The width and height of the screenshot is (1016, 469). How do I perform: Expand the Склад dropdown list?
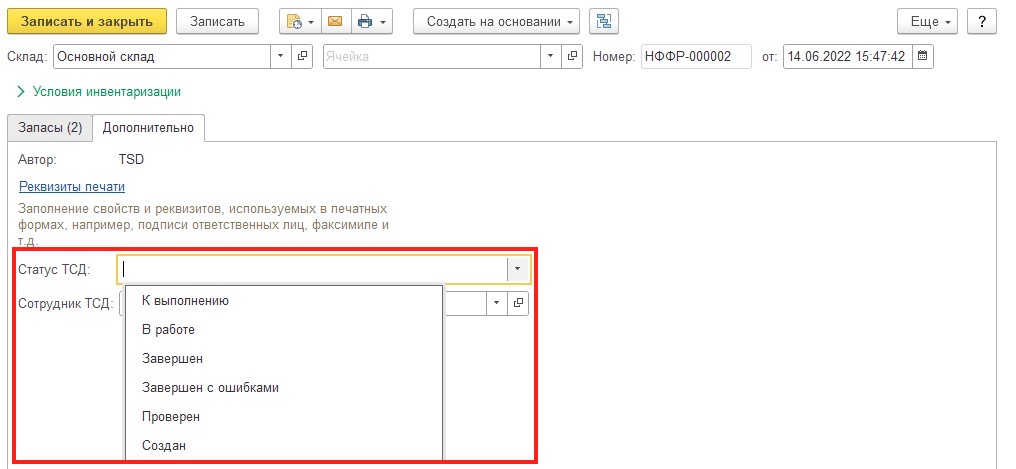pos(281,56)
